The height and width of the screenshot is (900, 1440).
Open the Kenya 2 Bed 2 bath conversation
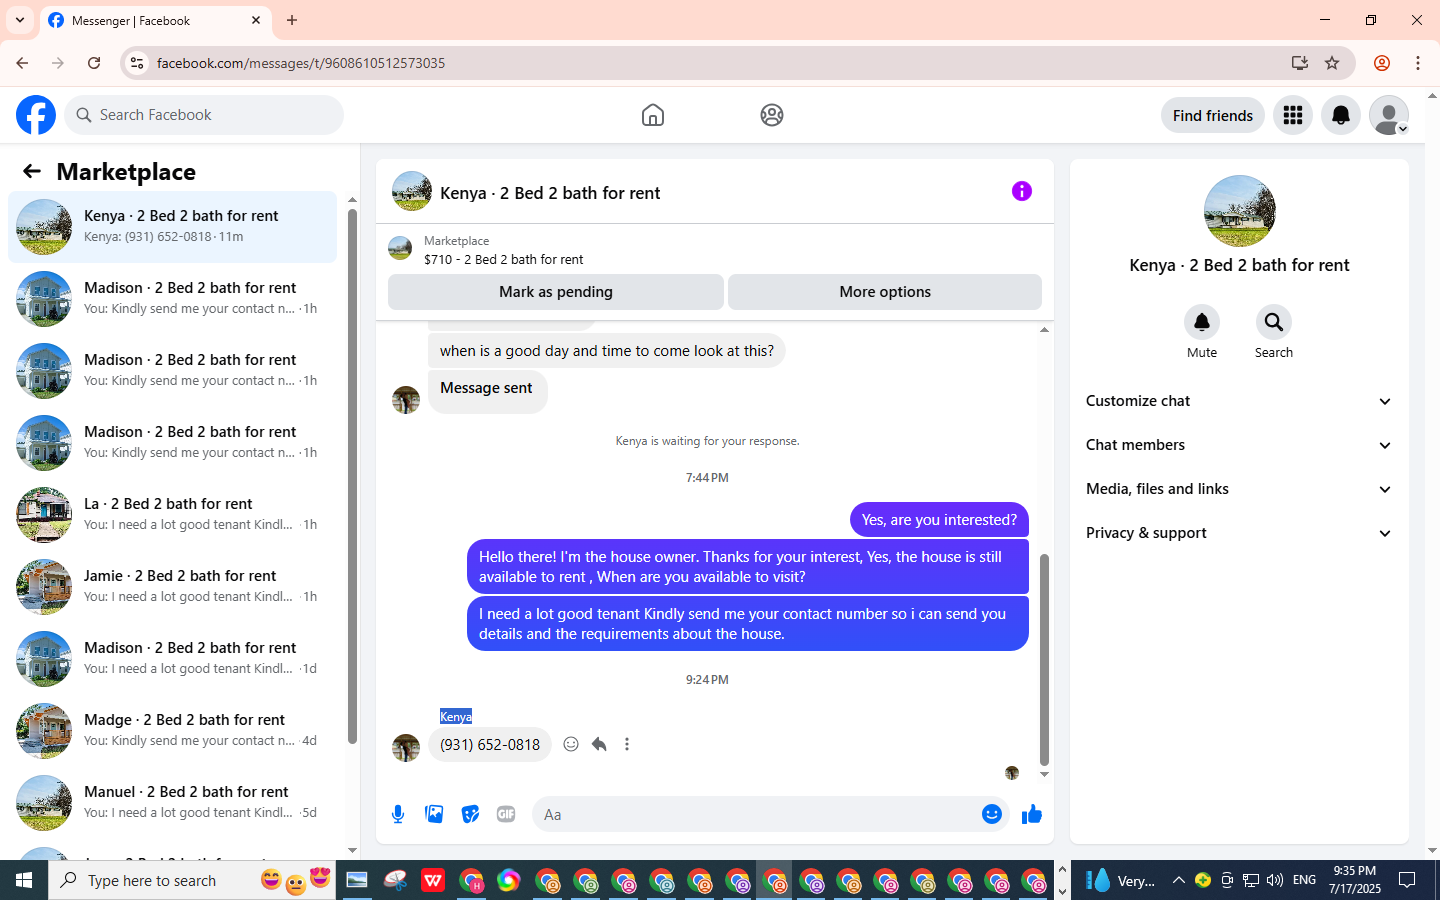point(173,227)
